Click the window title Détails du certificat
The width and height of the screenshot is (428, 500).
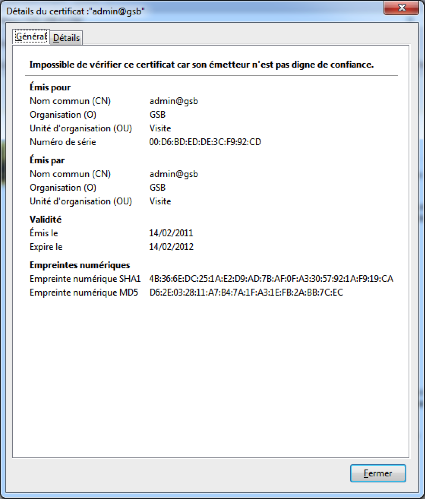click(x=75, y=11)
